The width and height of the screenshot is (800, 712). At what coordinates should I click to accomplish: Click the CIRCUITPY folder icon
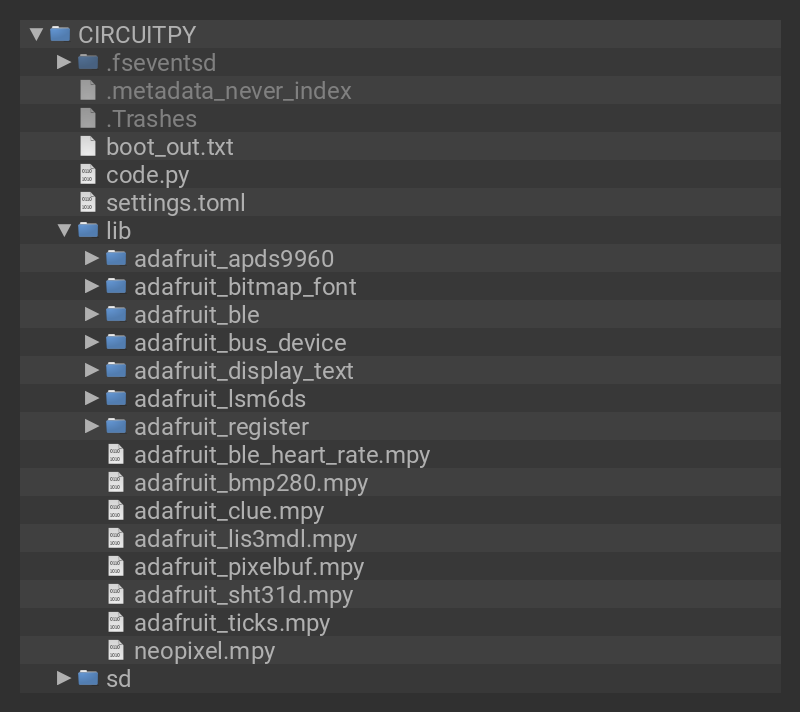click(x=60, y=34)
